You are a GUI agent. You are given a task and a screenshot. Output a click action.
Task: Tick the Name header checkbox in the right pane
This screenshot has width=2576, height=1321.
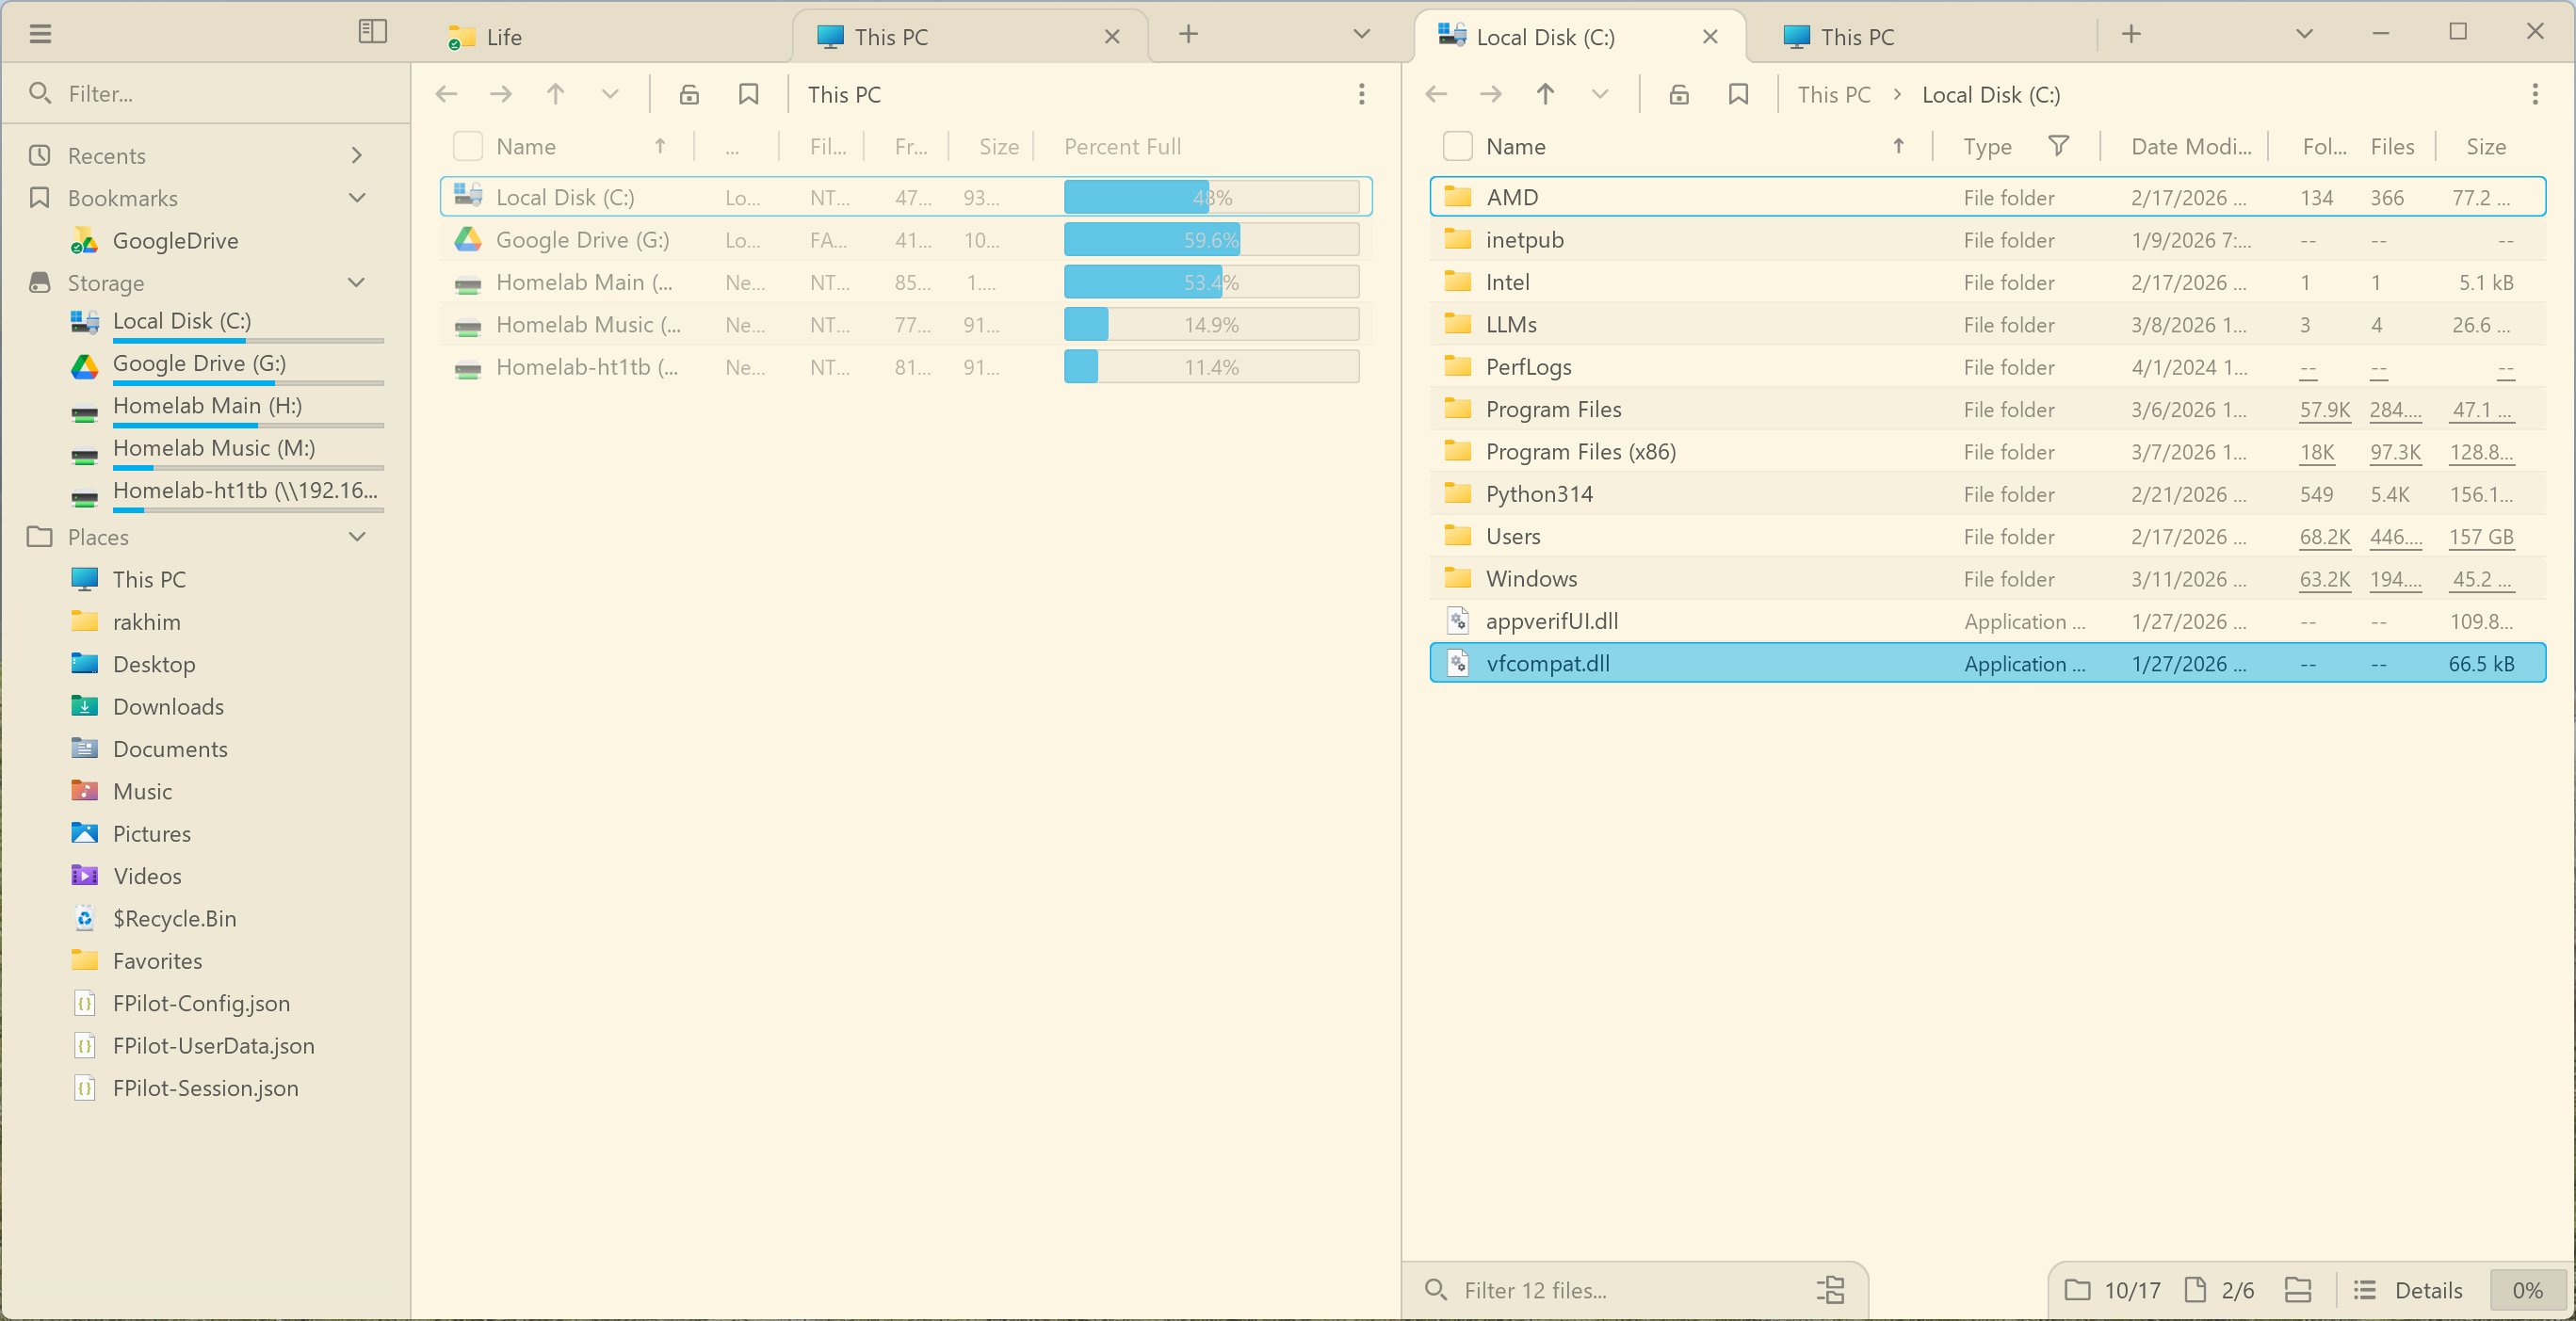point(1457,146)
